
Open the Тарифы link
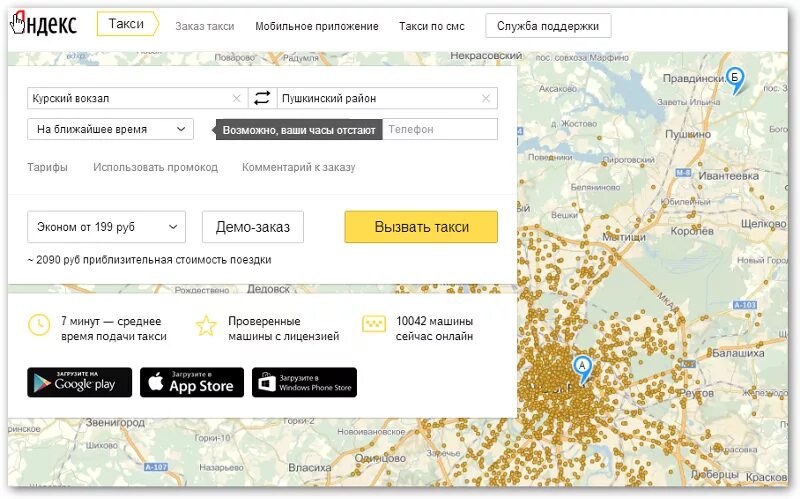[x=47, y=167]
